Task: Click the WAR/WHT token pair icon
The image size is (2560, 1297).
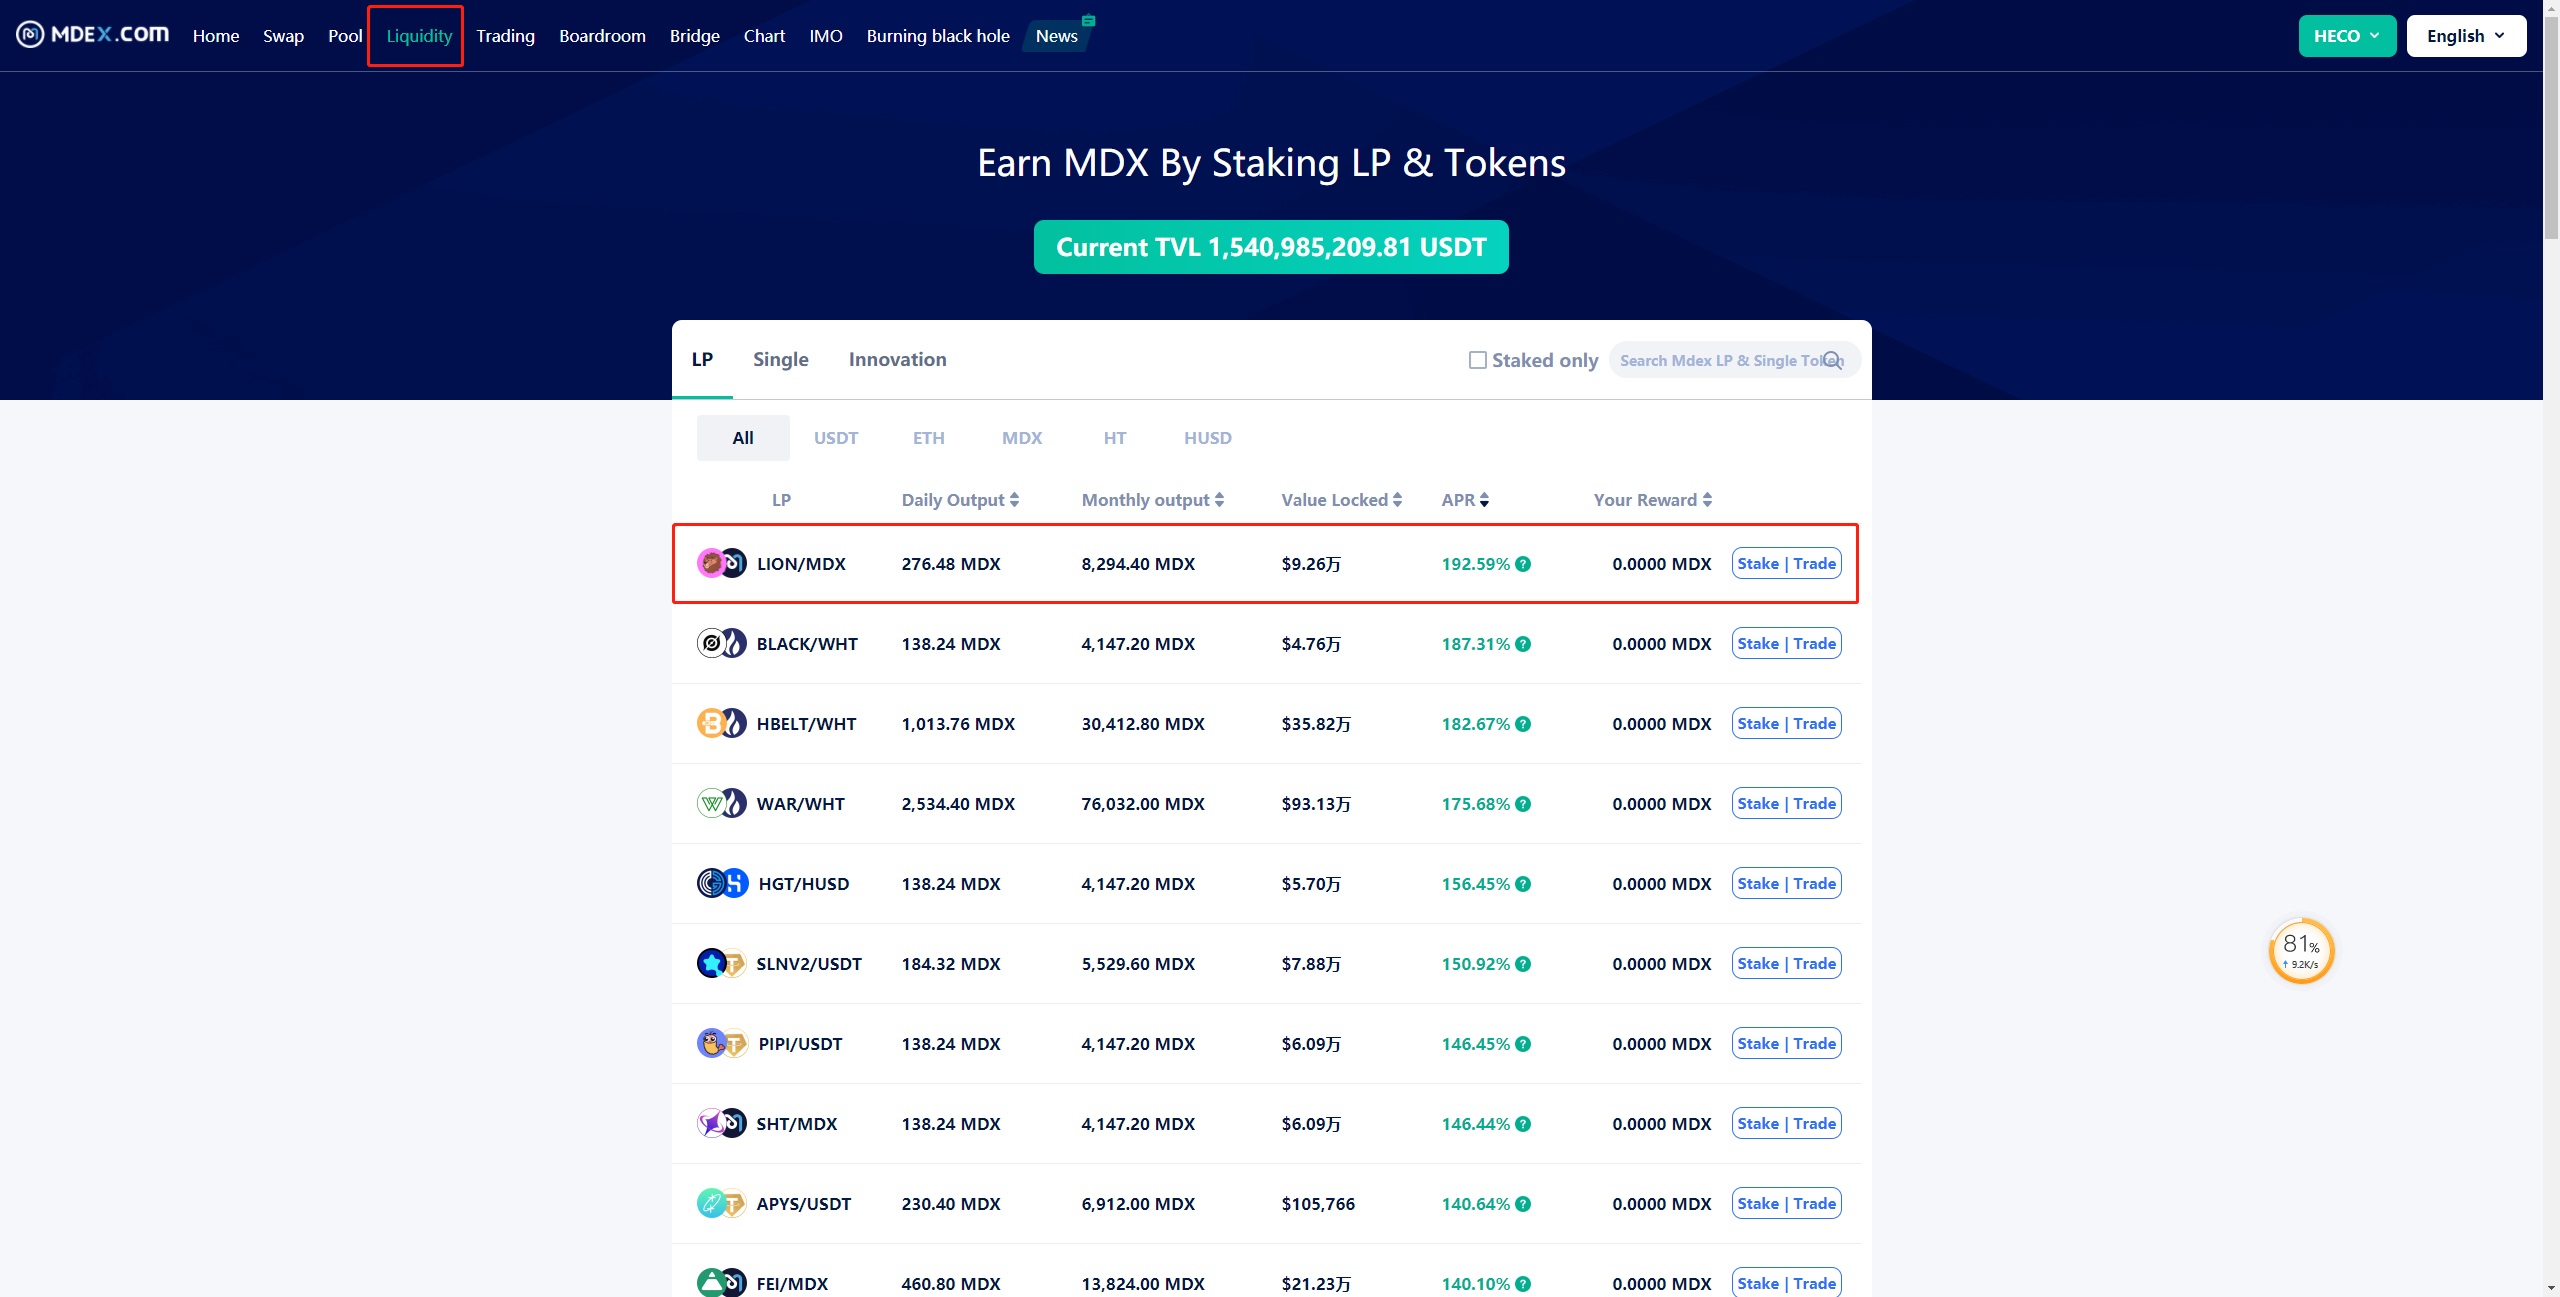Action: (x=722, y=803)
